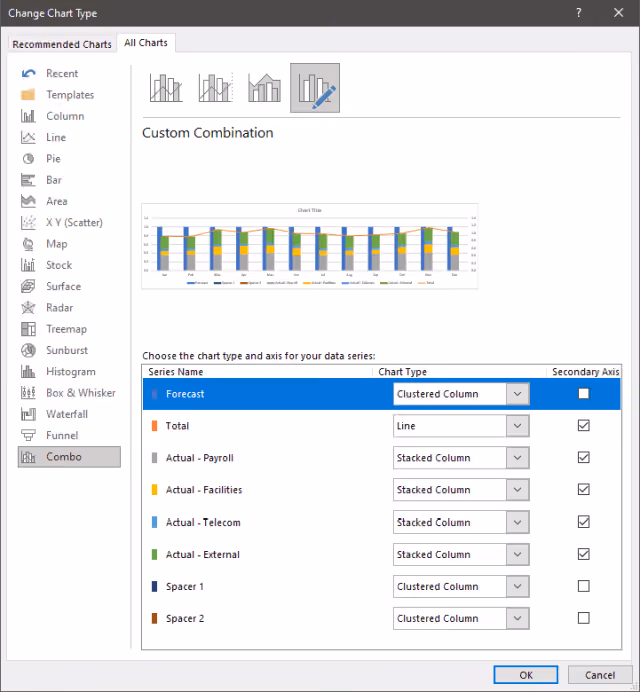Close the Change Chart Type dialog
This screenshot has width=640, height=692.
[x=618, y=13]
